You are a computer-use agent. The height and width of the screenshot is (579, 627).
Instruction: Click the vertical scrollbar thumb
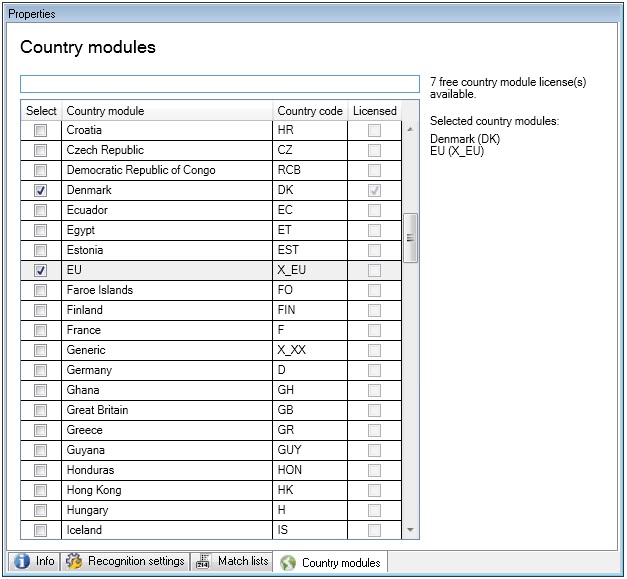410,237
